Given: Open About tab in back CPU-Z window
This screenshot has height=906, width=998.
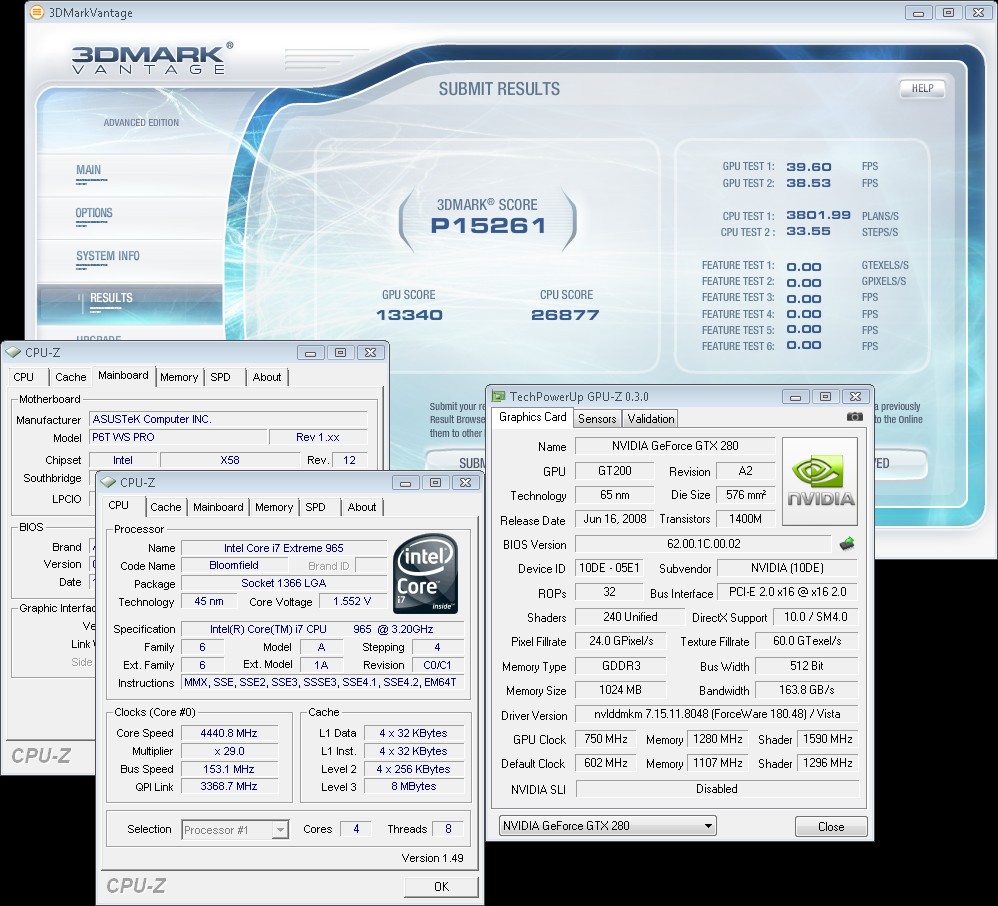Looking at the screenshot, I should pyautogui.click(x=267, y=377).
